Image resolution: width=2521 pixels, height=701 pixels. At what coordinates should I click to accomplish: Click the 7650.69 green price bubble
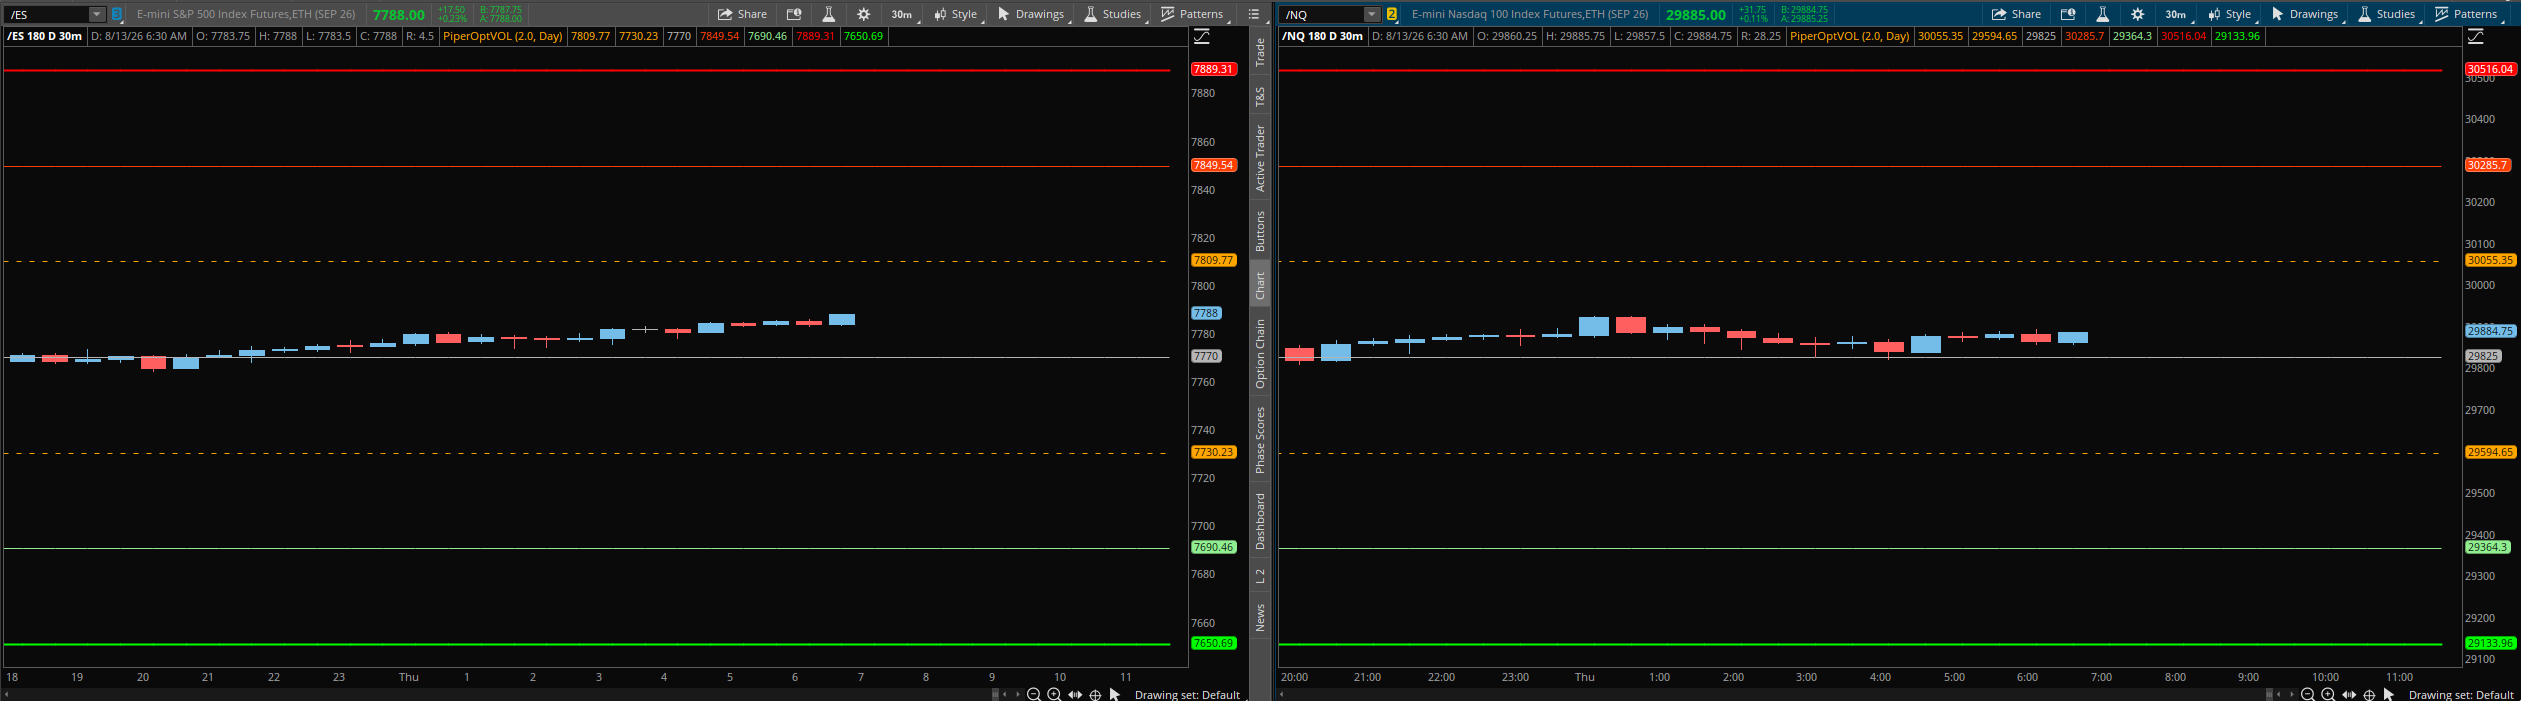coord(1213,643)
